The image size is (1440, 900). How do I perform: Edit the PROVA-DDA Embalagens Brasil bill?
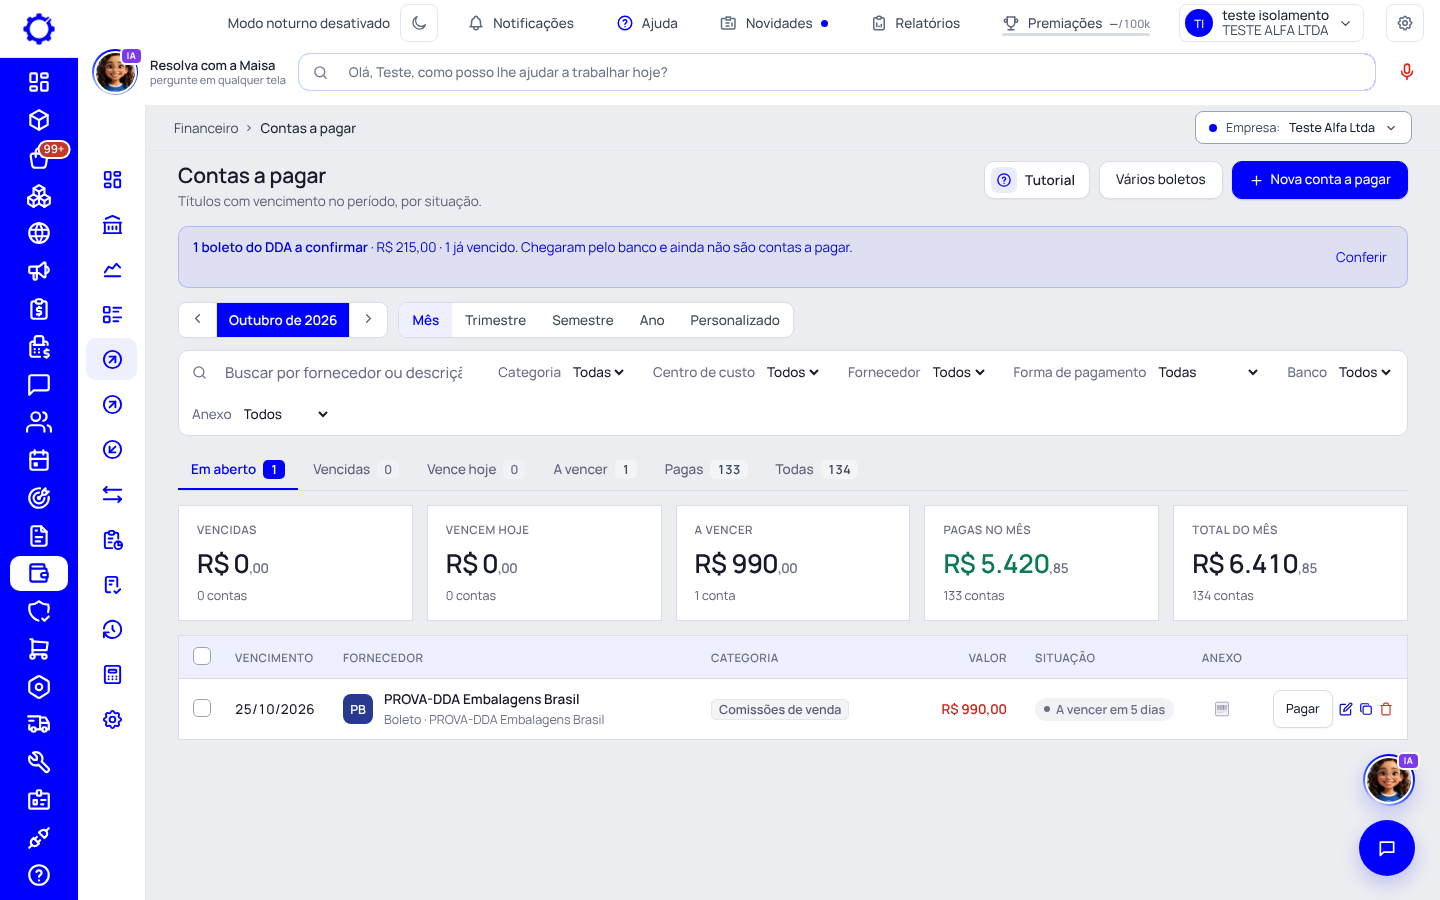[1346, 709]
